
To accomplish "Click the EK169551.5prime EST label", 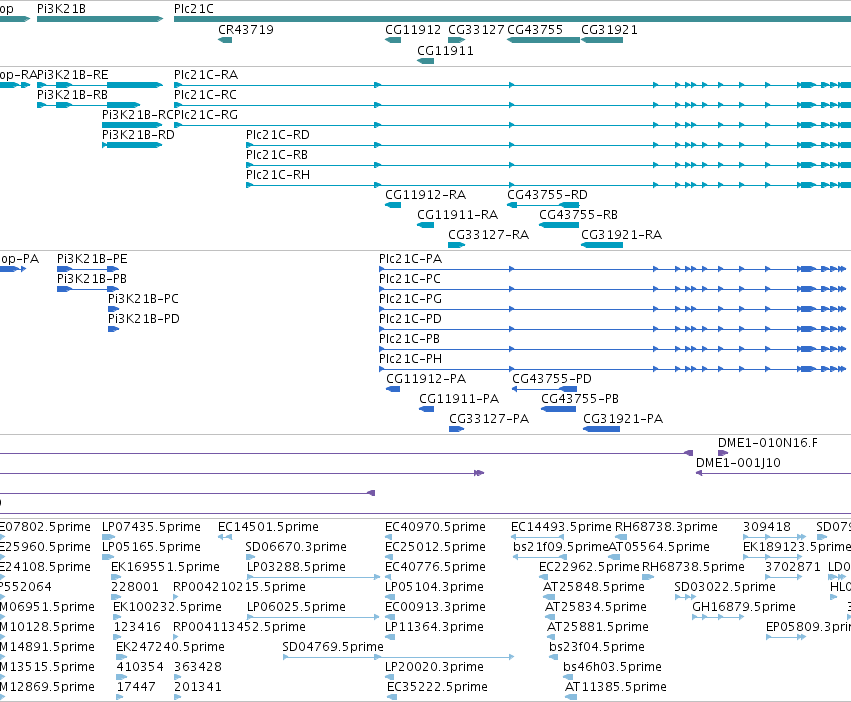I will click(x=166, y=567).
